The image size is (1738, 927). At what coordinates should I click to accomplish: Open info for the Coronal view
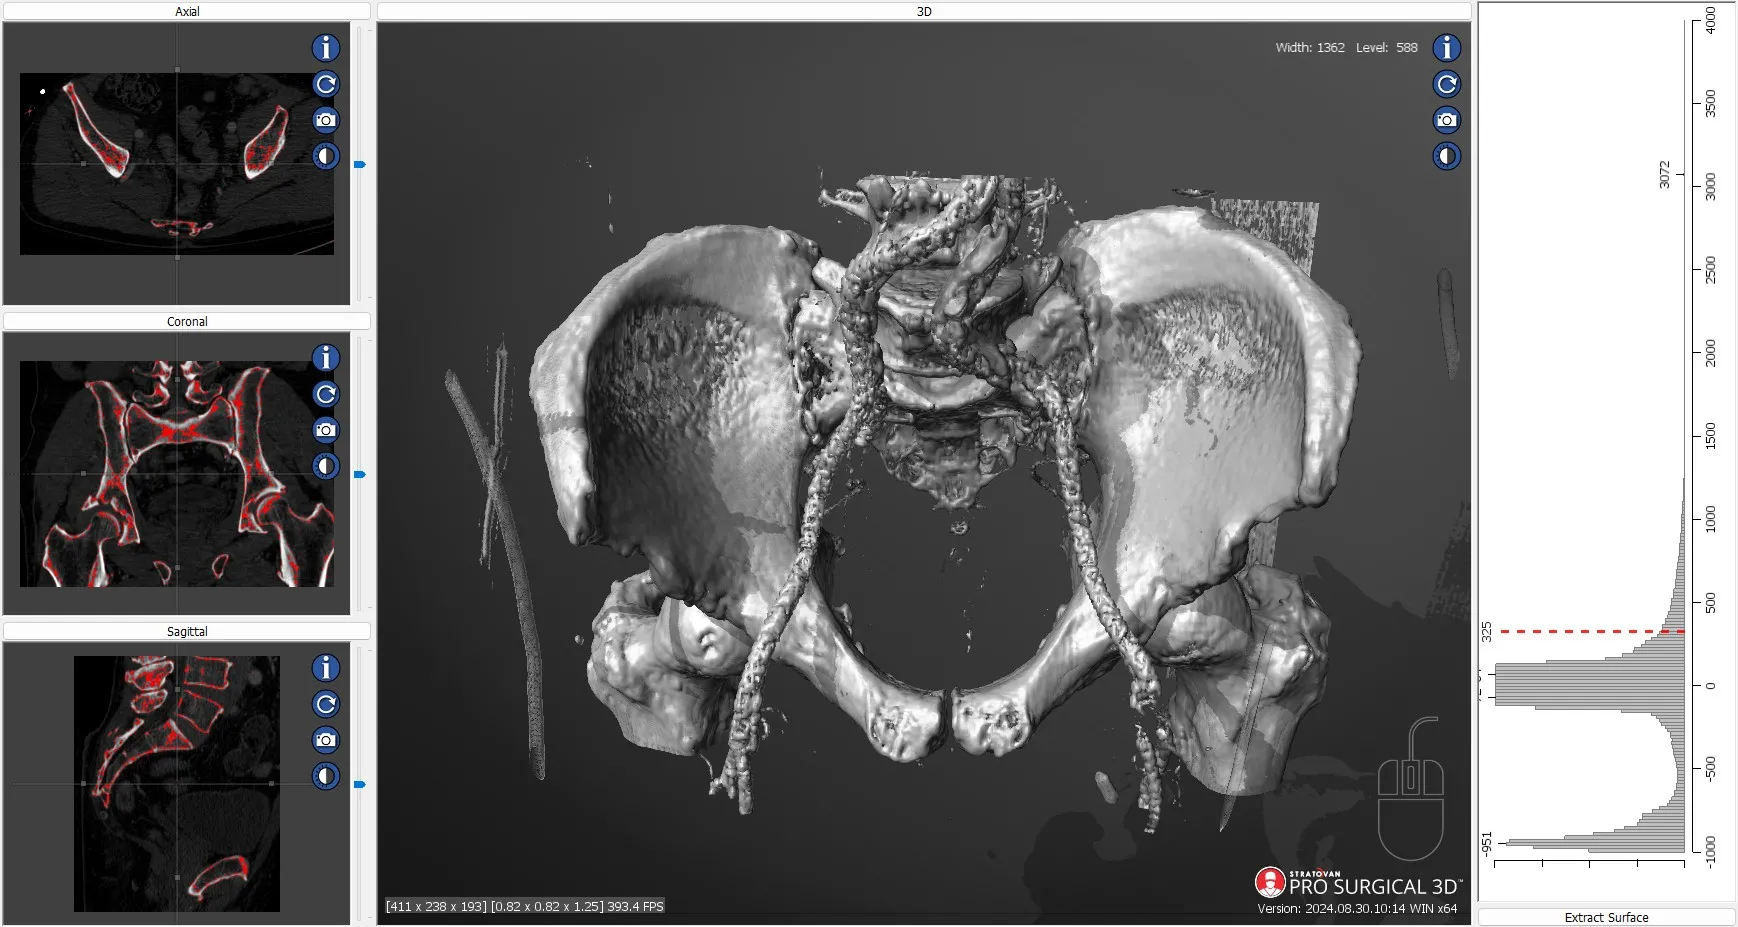coord(326,358)
